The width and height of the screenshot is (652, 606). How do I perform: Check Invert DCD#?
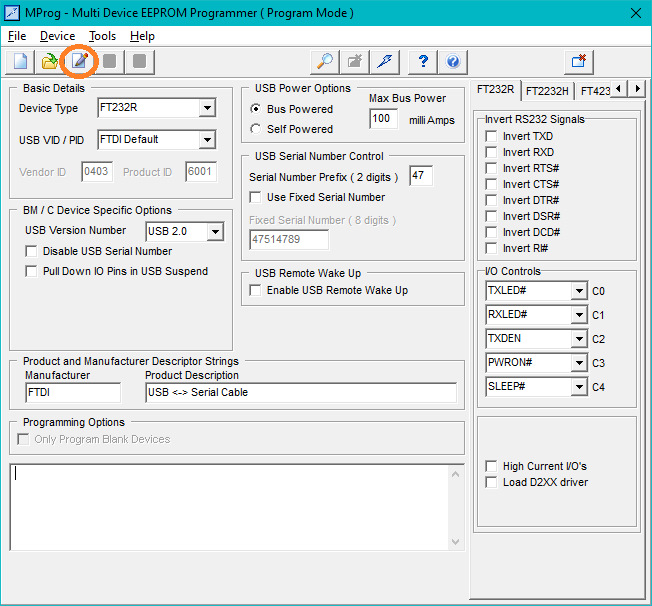491,233
